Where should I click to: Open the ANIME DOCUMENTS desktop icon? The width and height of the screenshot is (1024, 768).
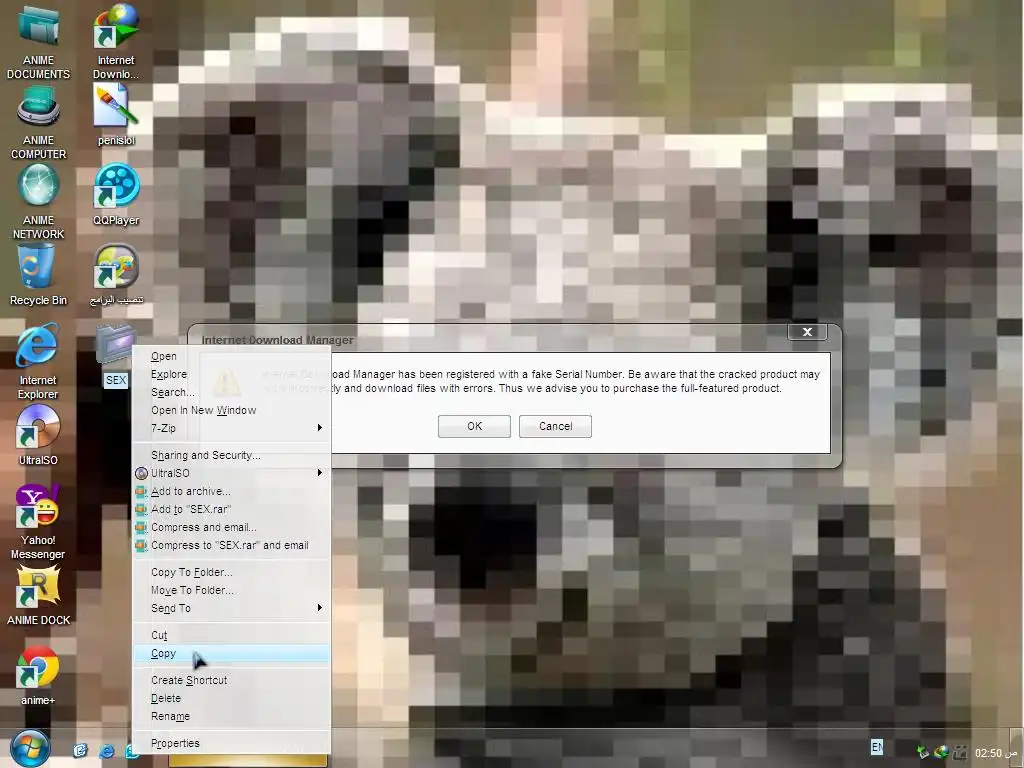[x=39, y=41]
